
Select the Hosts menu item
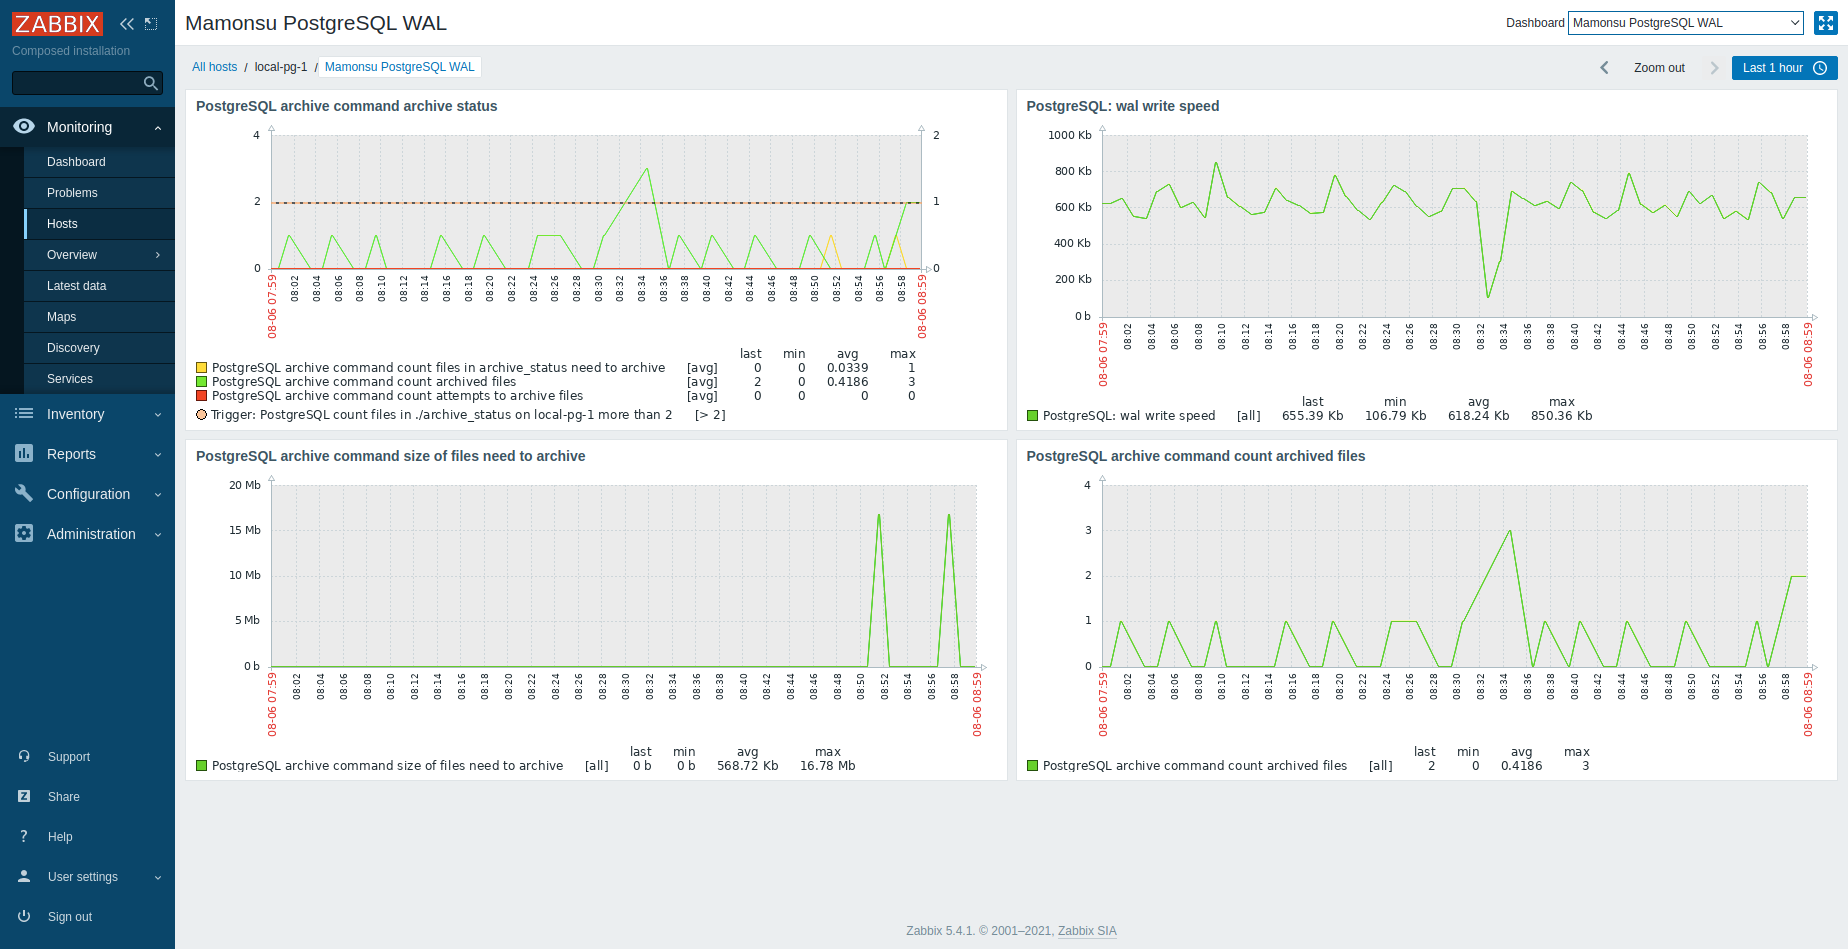pos(99,224)
